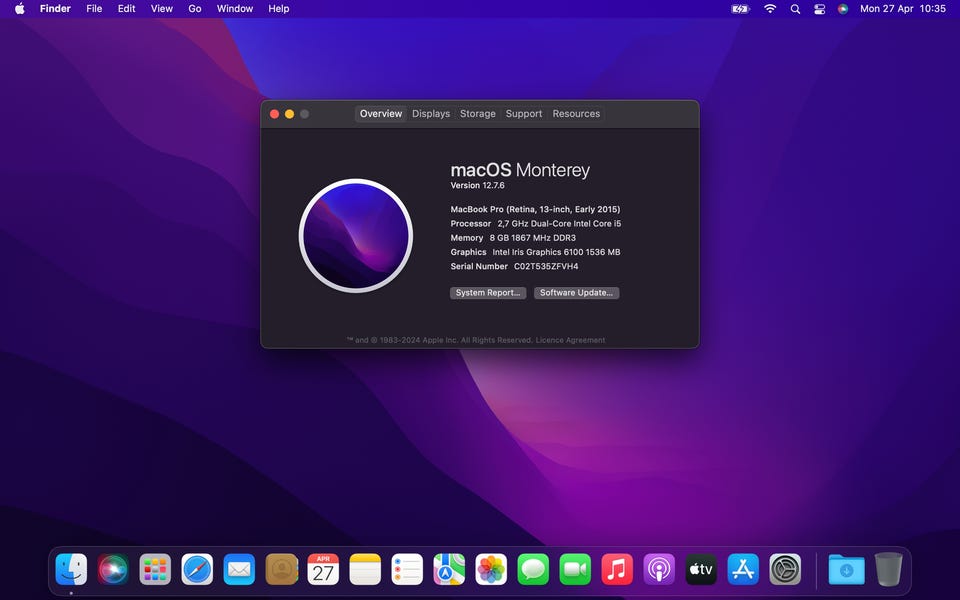Open Messages from the Dock

533,569
